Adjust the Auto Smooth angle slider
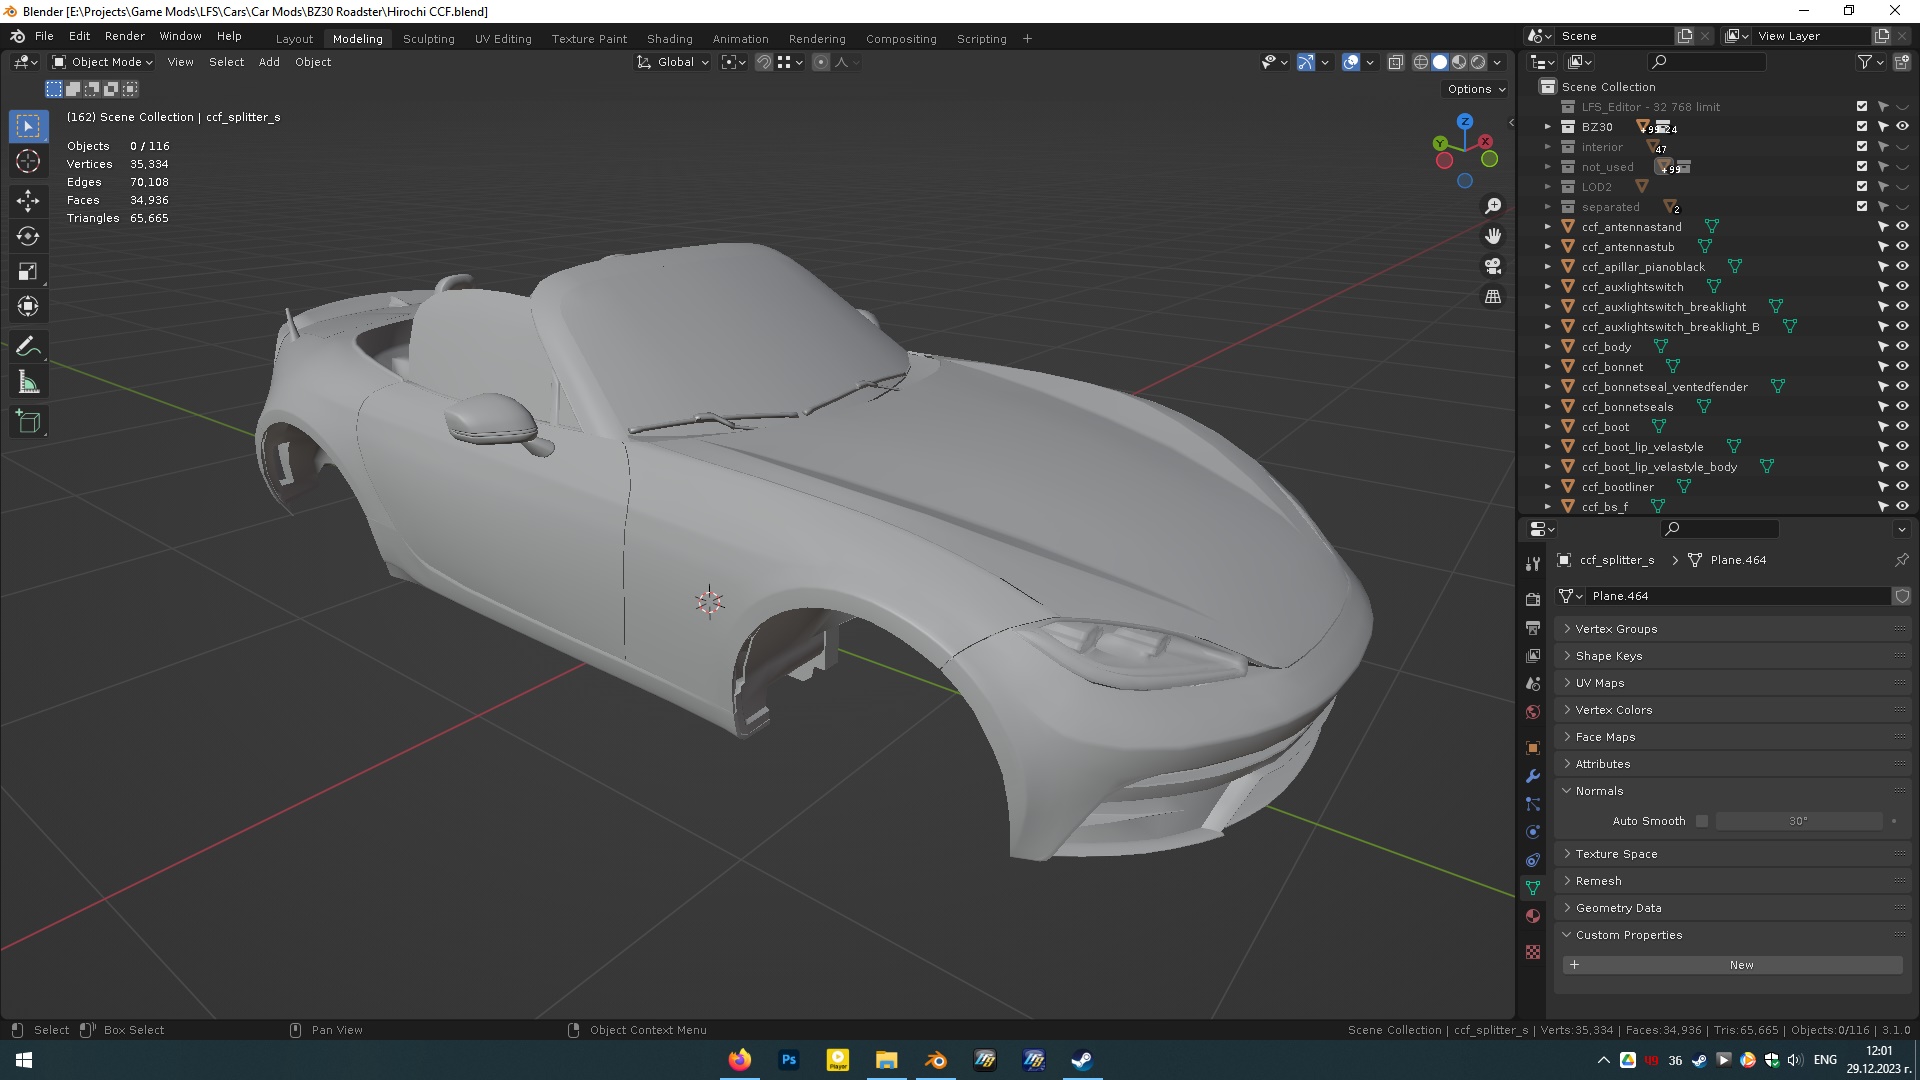 tap(1798, 821)
